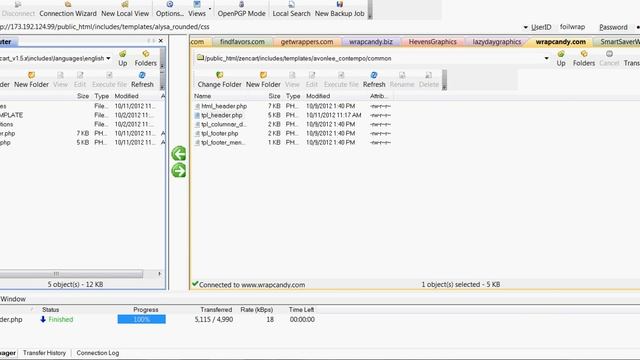The image size is (640, 360).
Task: Click Delete in remote toolbar
Action: [x=429, y=80]
